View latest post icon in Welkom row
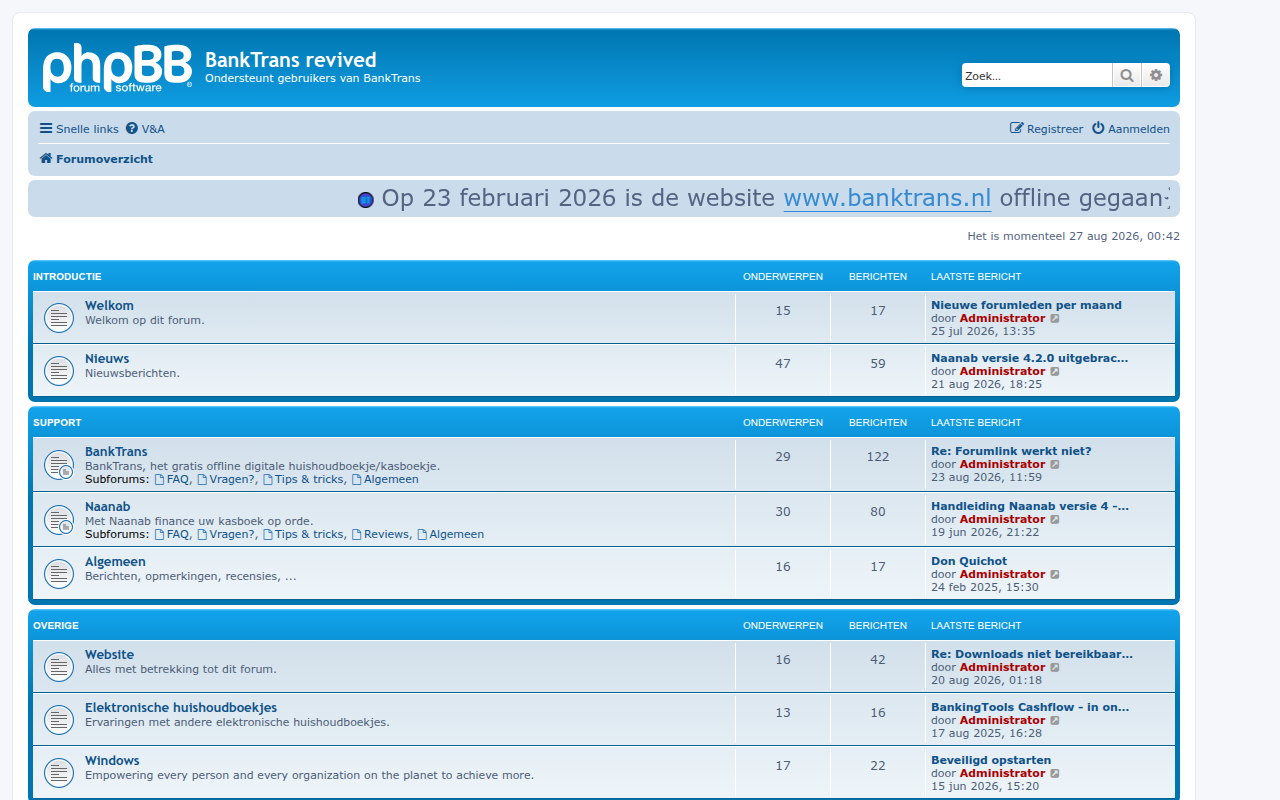The image size is (1280, 800). [1055, 318]
